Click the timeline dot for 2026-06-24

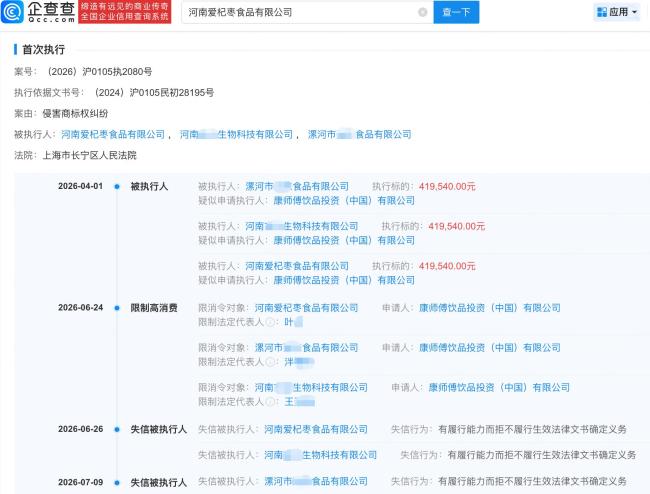tap(117, 308)
